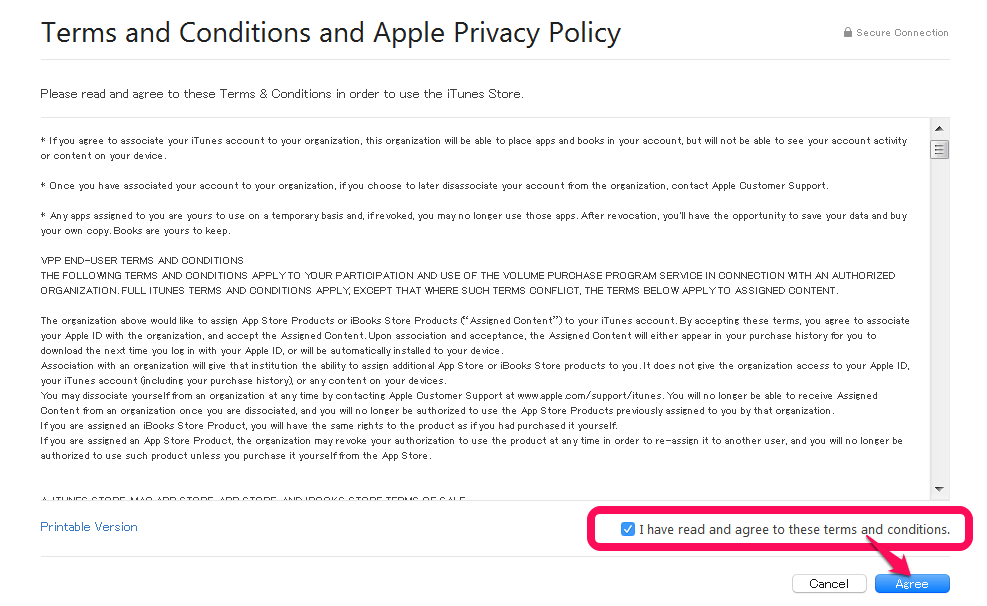This screenshot has height=606, width=987.
Task: Click the Secure Connection lock icon
Action: [x=848, y=33]
